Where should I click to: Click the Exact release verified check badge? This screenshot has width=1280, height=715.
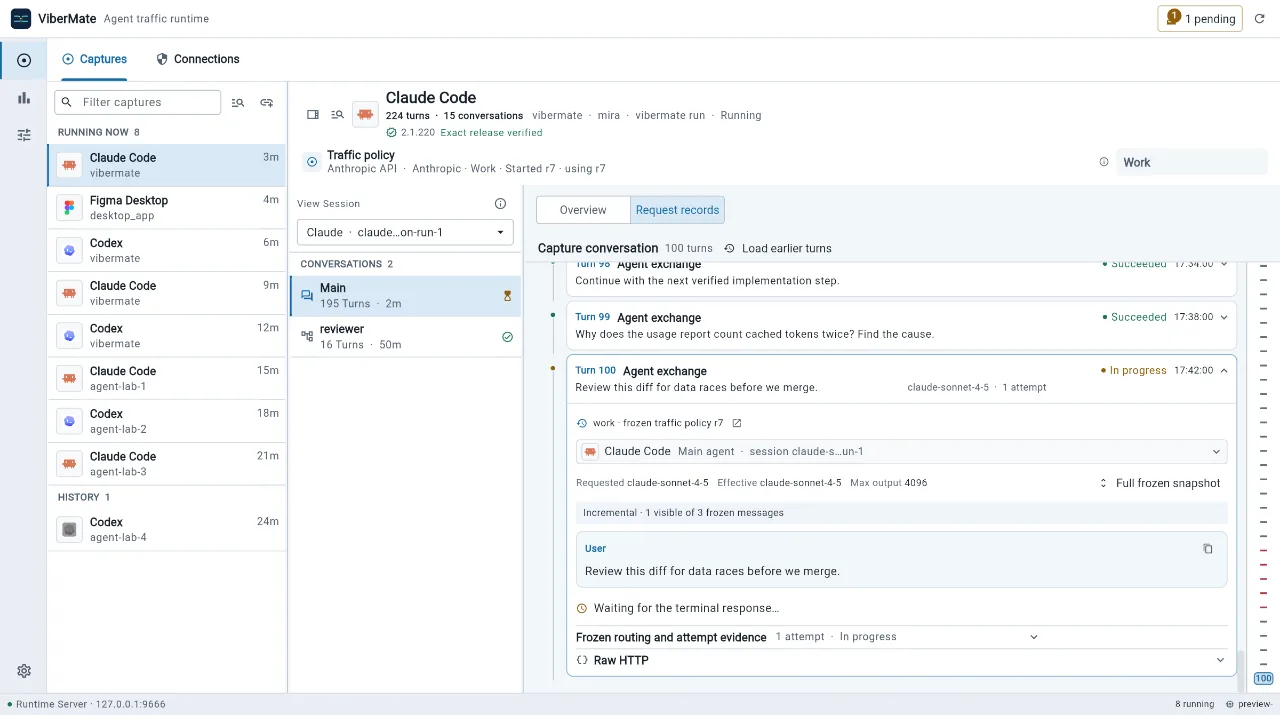coord(464,132)
